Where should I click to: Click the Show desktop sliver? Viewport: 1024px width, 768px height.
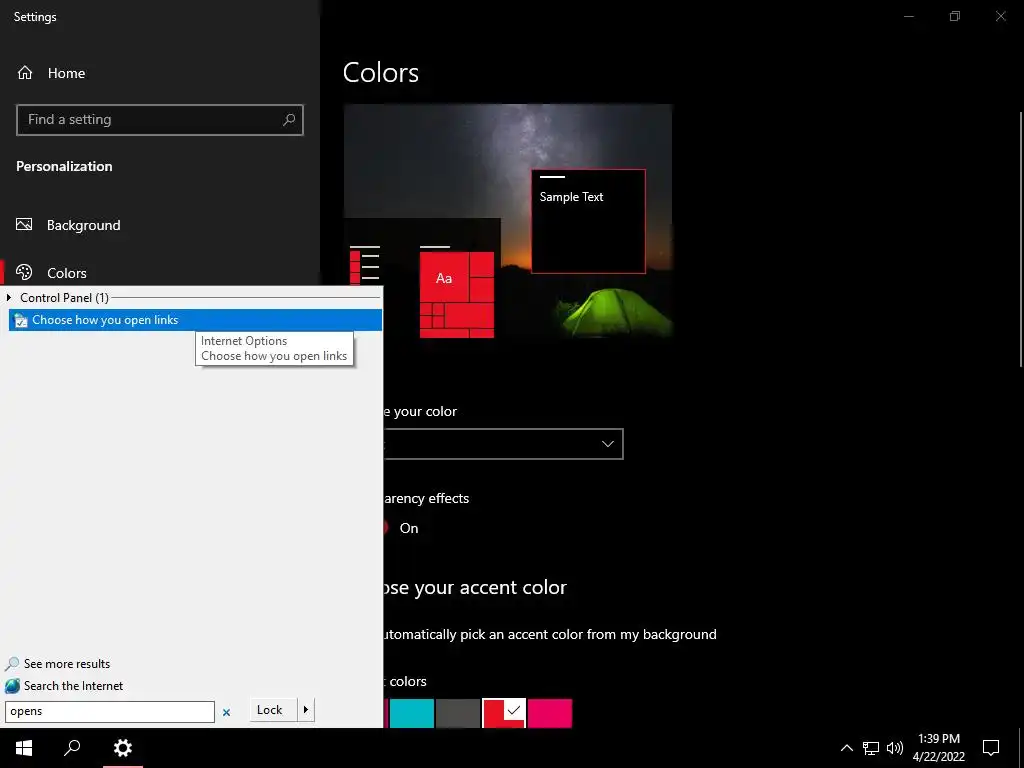coord(1021,748)
